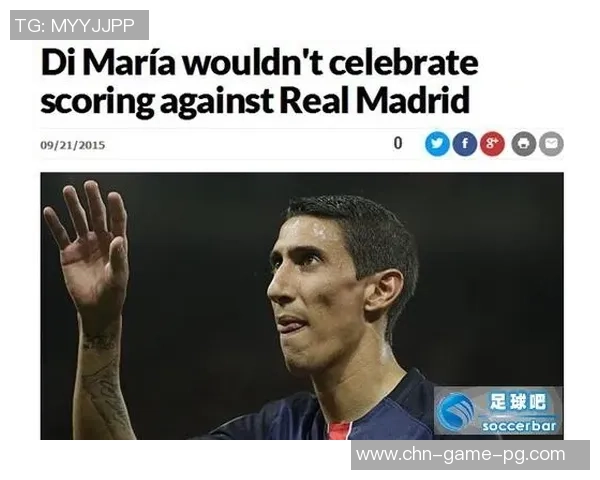Email the article using the envelope icon
Viewport: 600px width, 480px height.
pyautogui.click(x=551, y=144)
